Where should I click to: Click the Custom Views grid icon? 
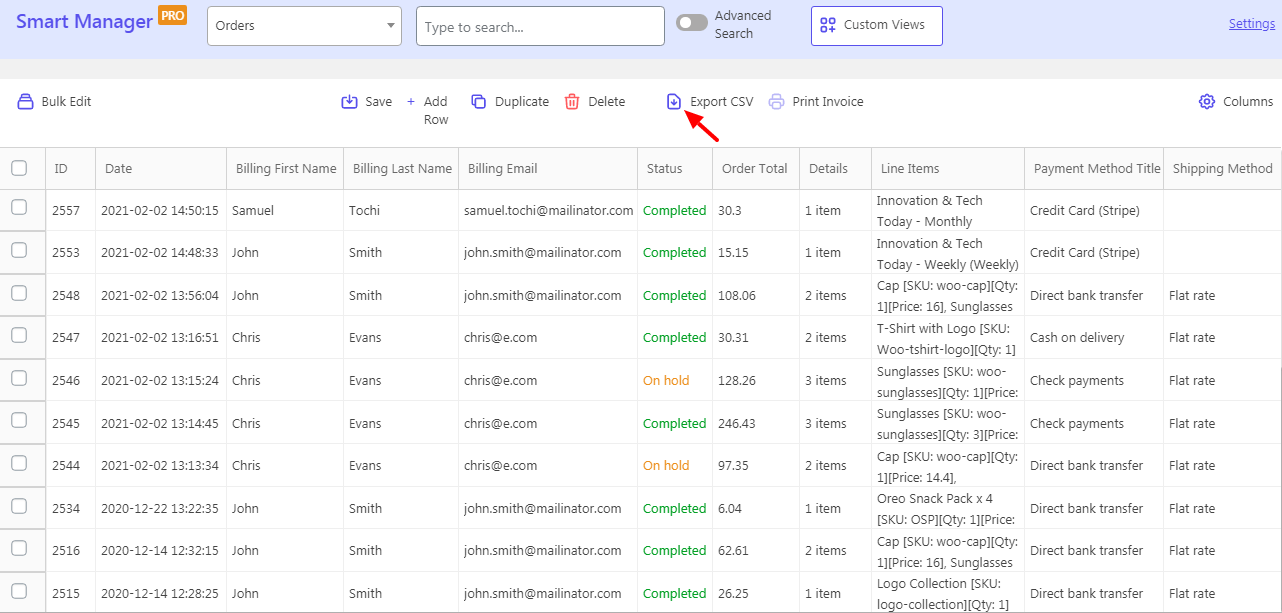828,25
